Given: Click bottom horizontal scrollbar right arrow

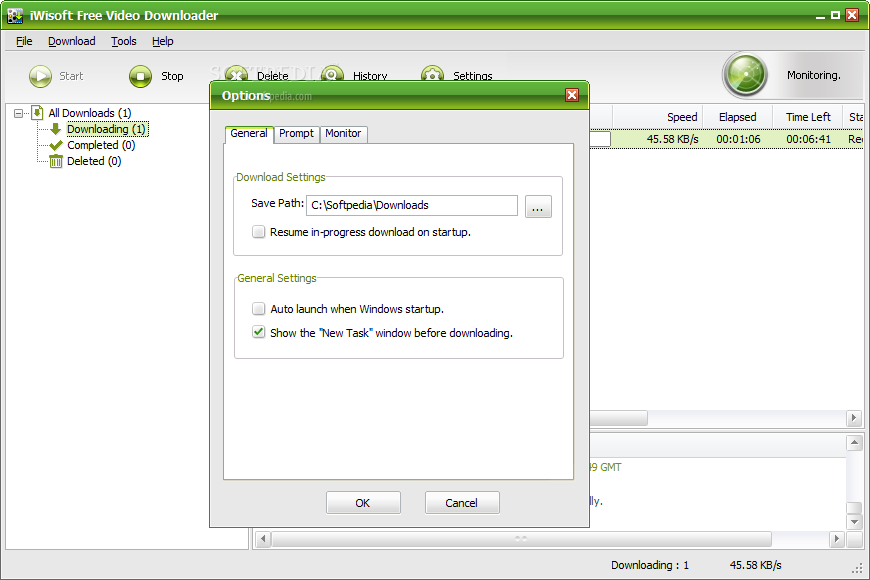Looking at the screenshot, I should (x=837, y=538).
